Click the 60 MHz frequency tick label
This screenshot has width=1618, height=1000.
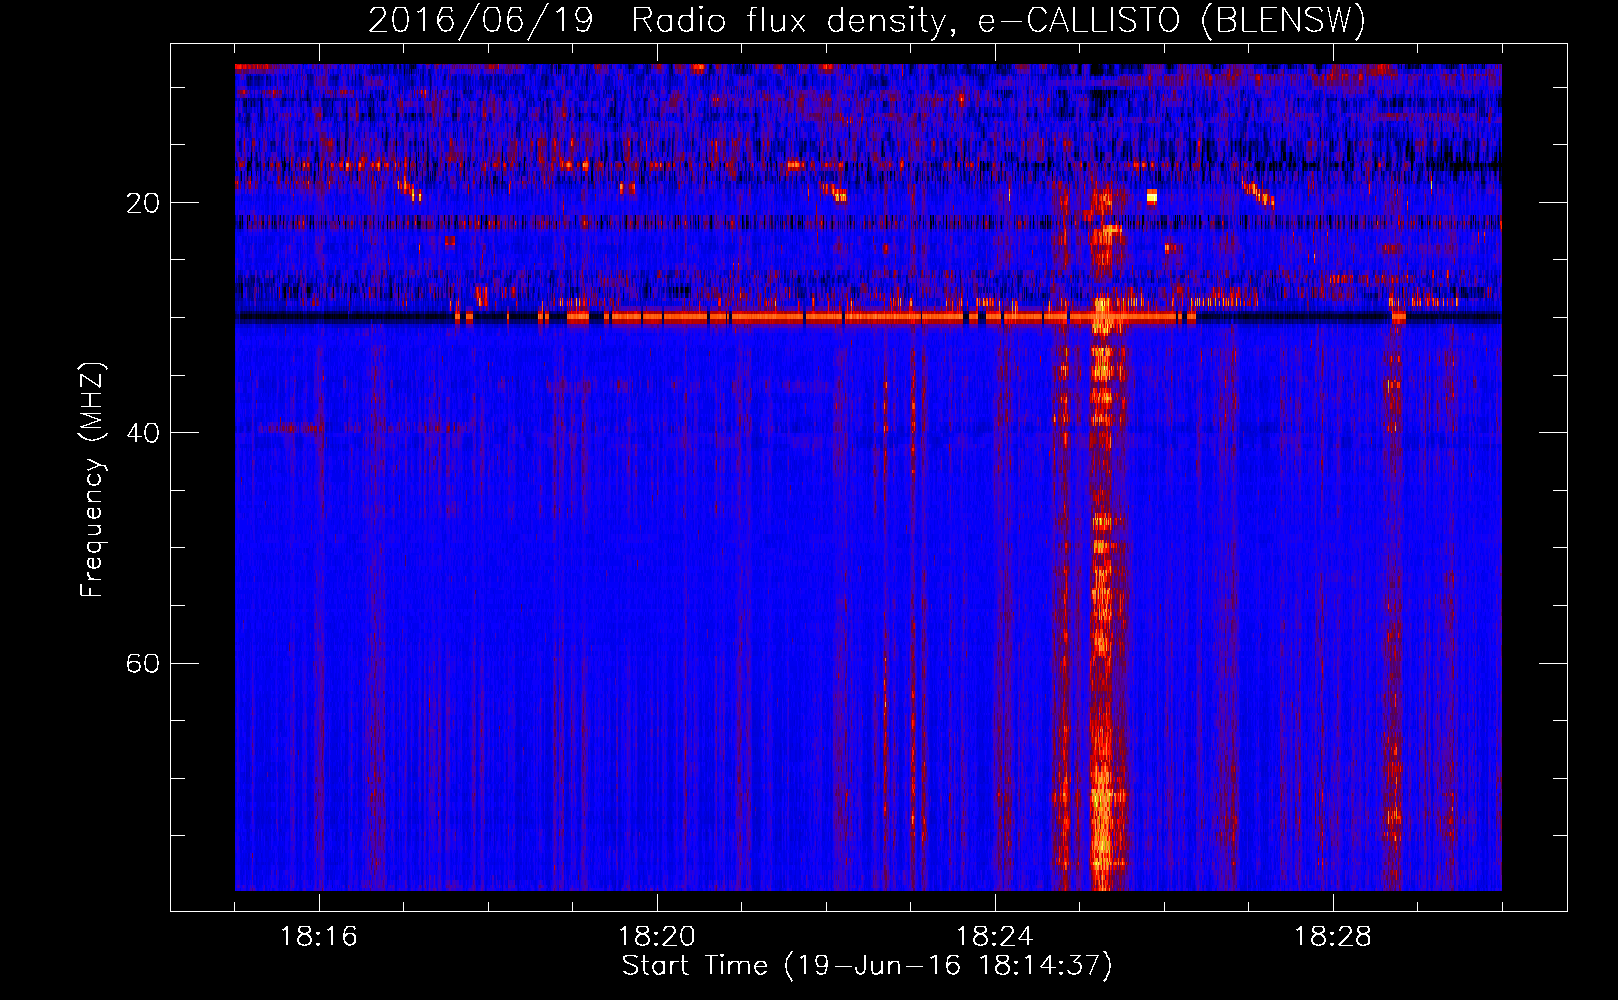click(x=143, y=663)
